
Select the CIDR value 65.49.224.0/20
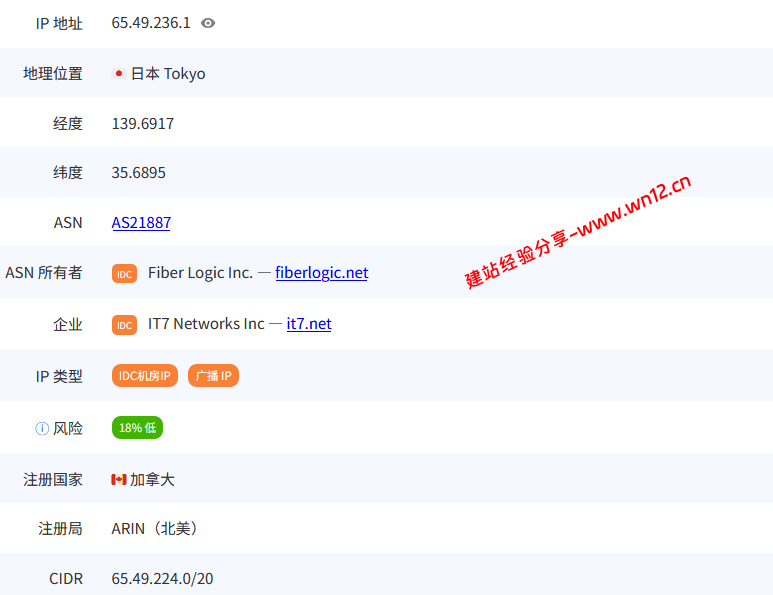162,578
